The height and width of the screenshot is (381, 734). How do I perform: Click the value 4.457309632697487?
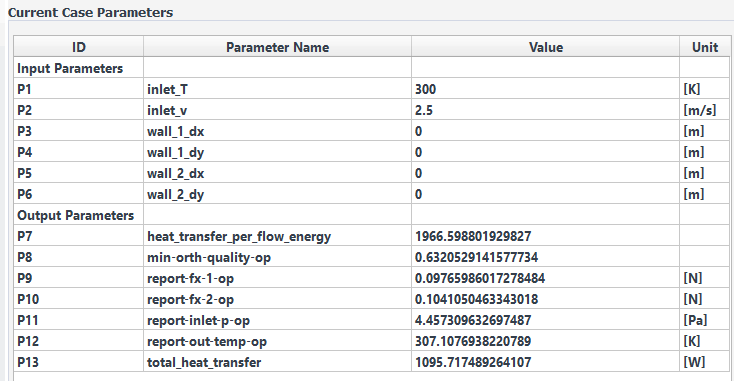[545, 320]
